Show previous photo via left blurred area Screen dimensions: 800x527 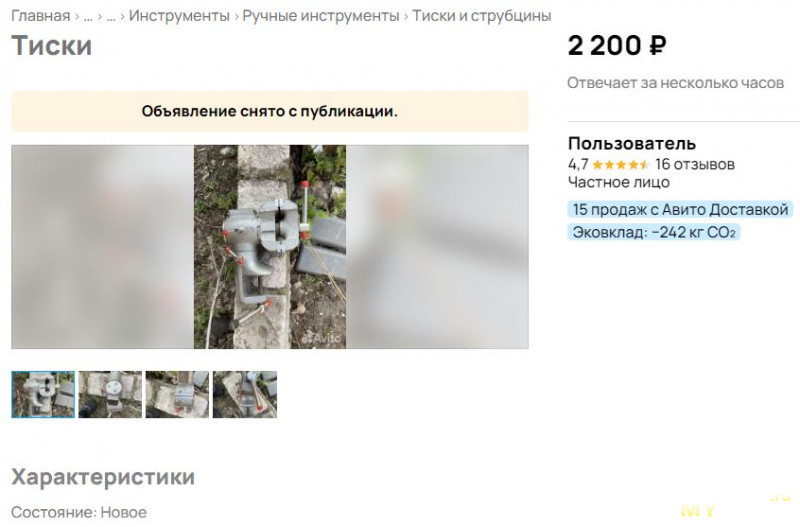[103, 247]
